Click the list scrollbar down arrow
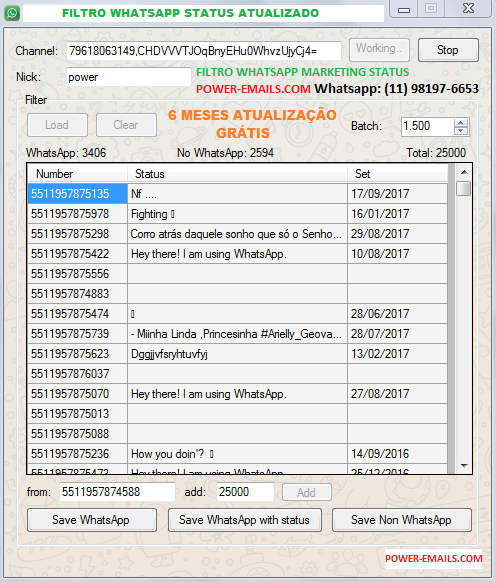 (x=464, y=465)
